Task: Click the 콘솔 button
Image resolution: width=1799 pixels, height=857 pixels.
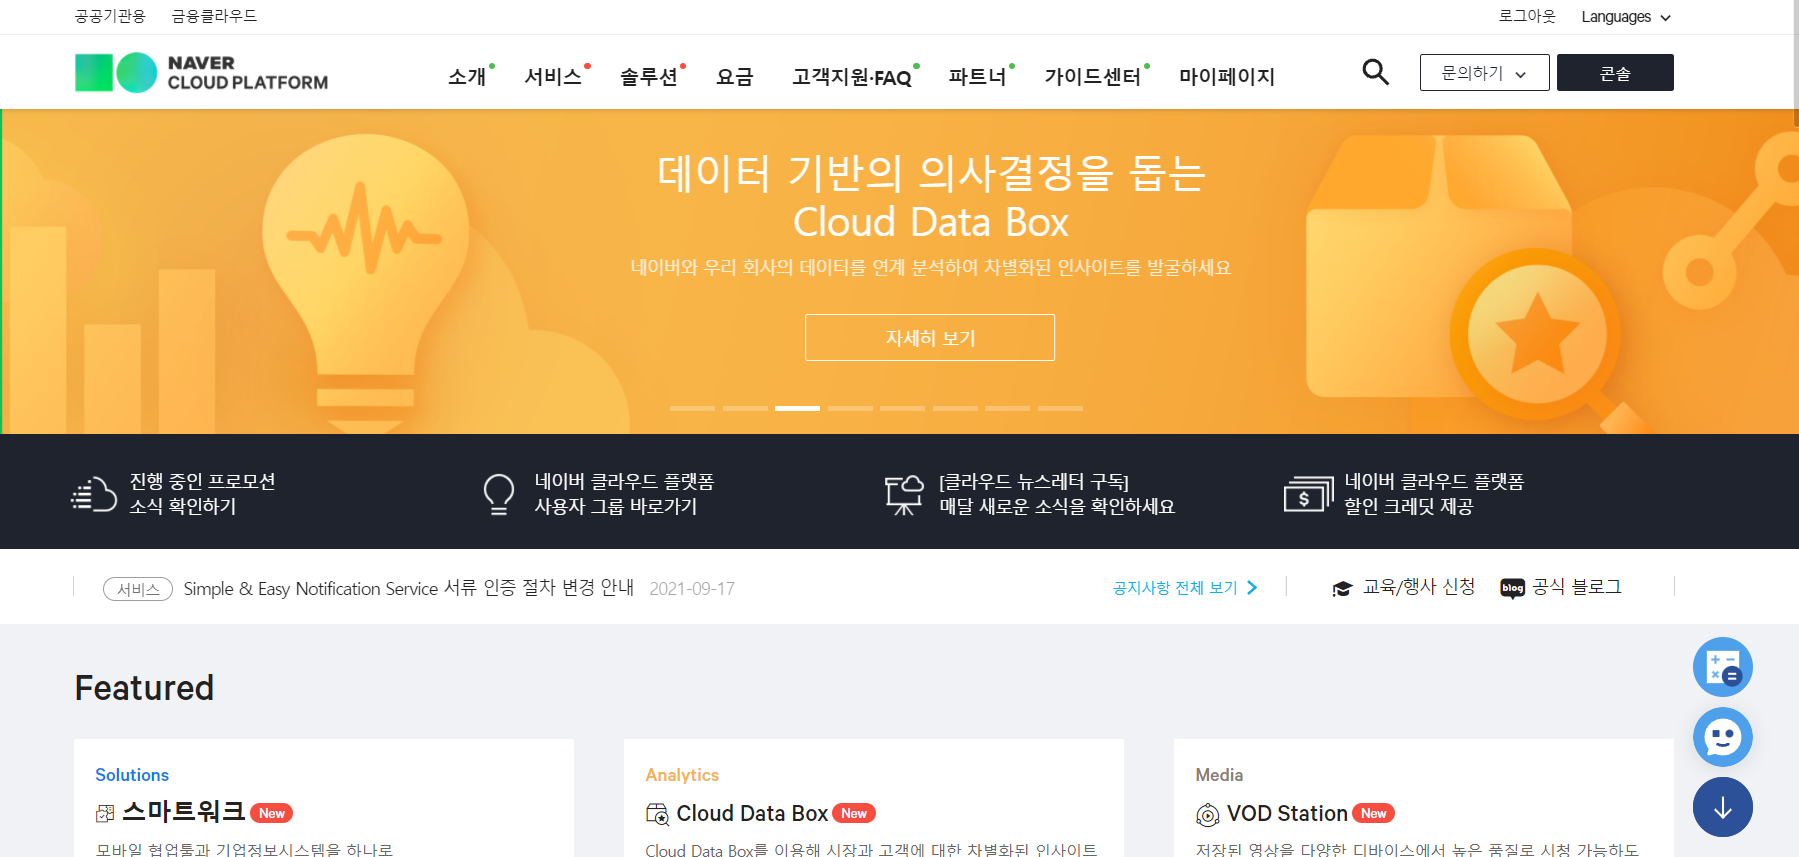Action: pos(1615,73)
